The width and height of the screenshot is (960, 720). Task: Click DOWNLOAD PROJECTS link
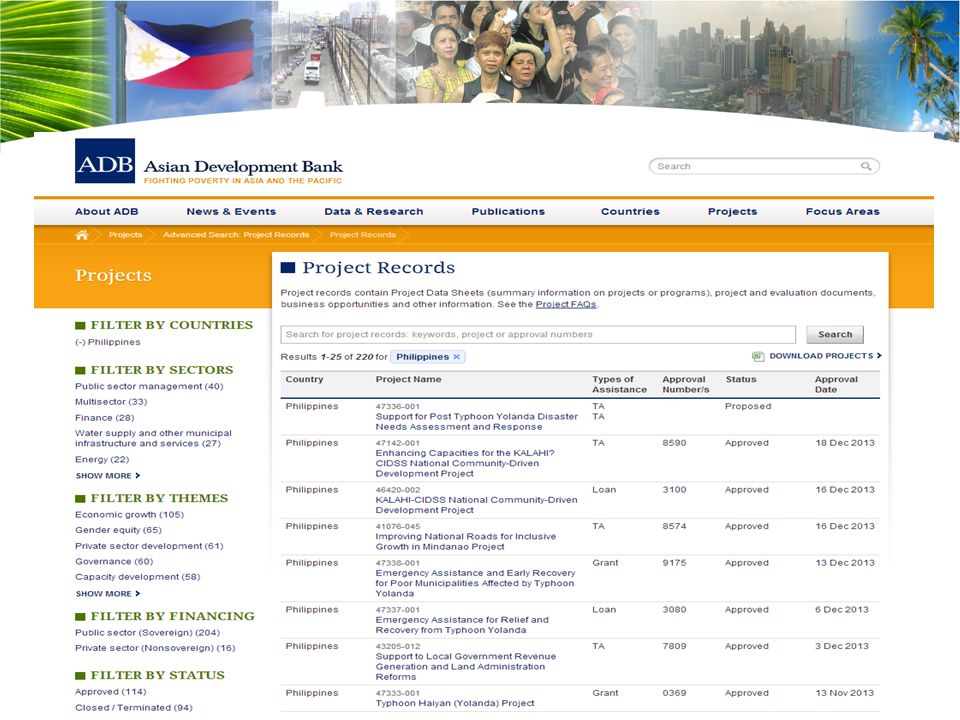pos(825,356)
